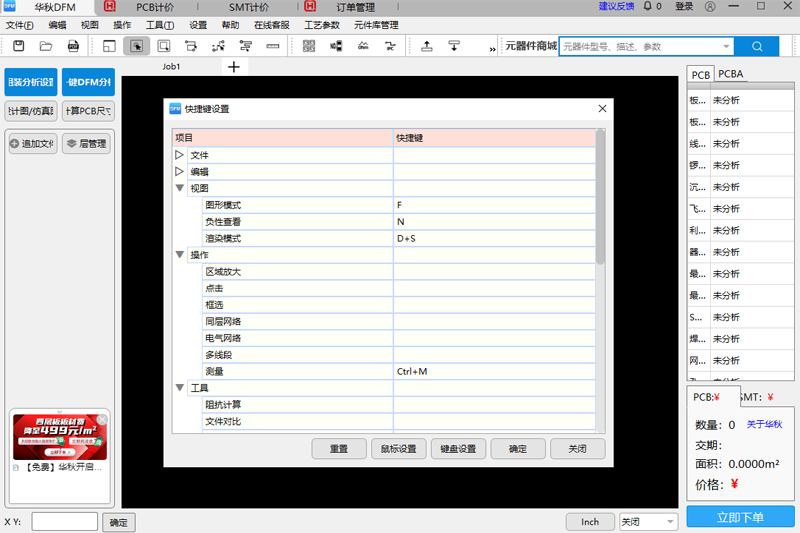Switch to the PCBA tab
800x533 pixels.
(x=730, y=74)
